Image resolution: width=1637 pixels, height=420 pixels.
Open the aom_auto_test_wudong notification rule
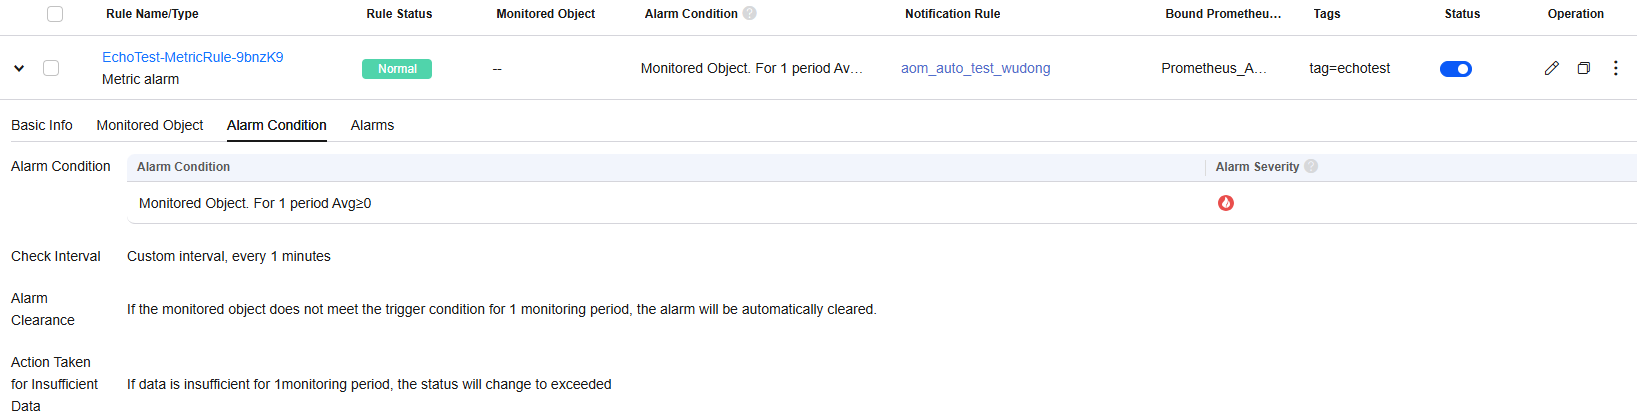975,68
